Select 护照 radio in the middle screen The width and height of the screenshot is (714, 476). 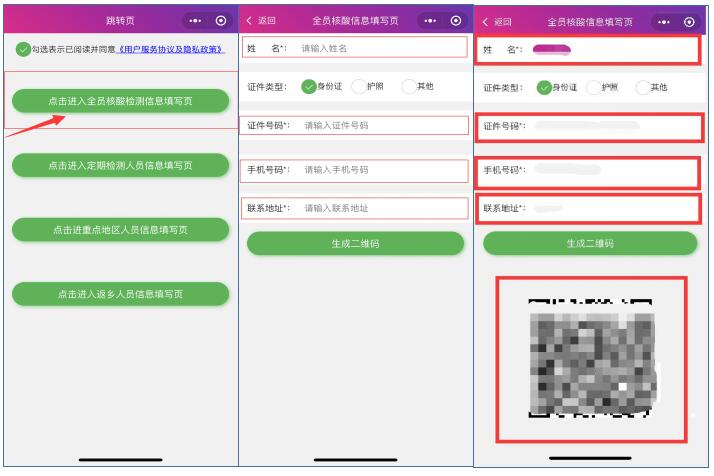pyautogui.click(x=359, y=86)
